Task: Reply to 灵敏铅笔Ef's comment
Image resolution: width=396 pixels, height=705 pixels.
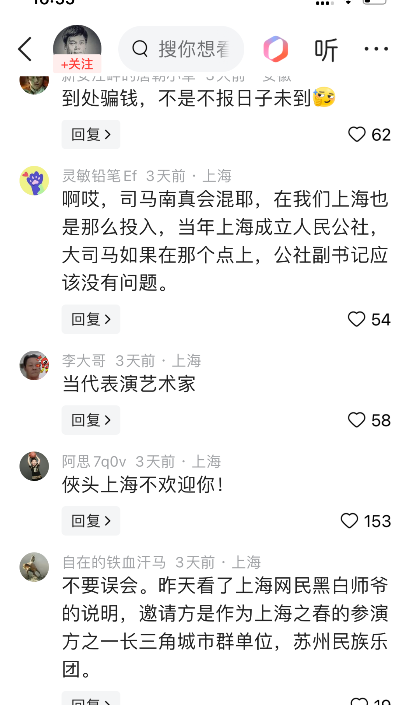Action: pos(91,319)
